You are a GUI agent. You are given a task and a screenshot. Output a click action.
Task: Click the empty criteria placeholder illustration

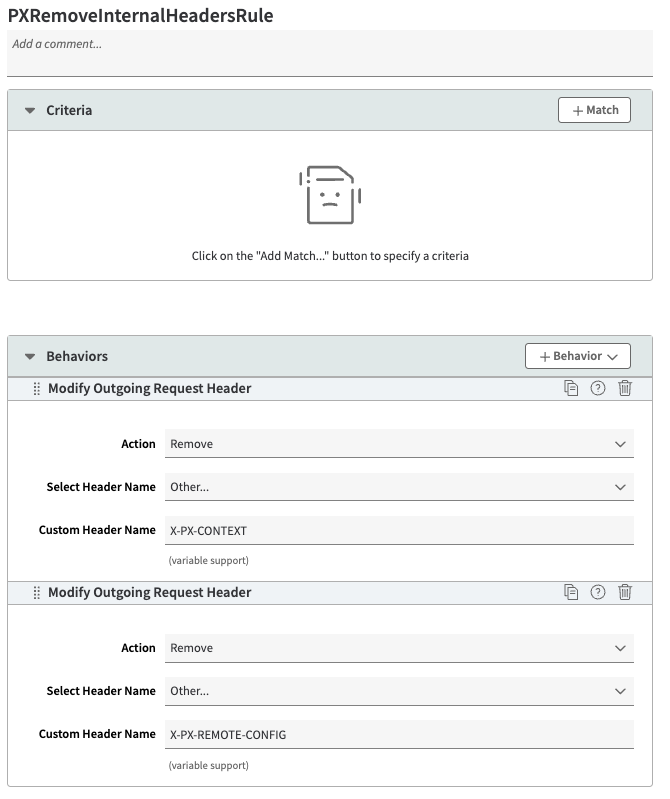(330, 195)
